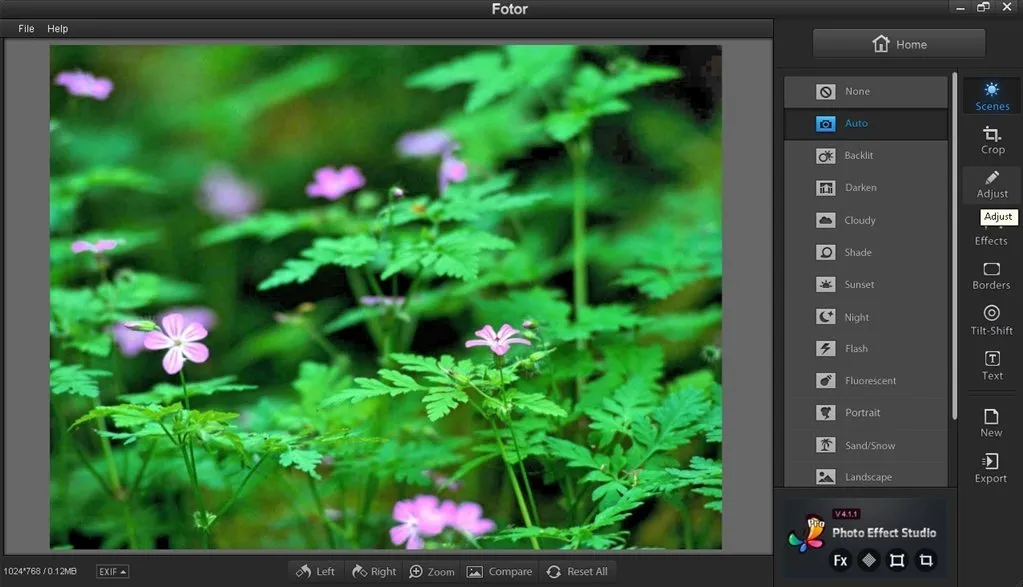The image size is (1023, 587).
Task: Click the flower photo preview
Action: (386, 297)
